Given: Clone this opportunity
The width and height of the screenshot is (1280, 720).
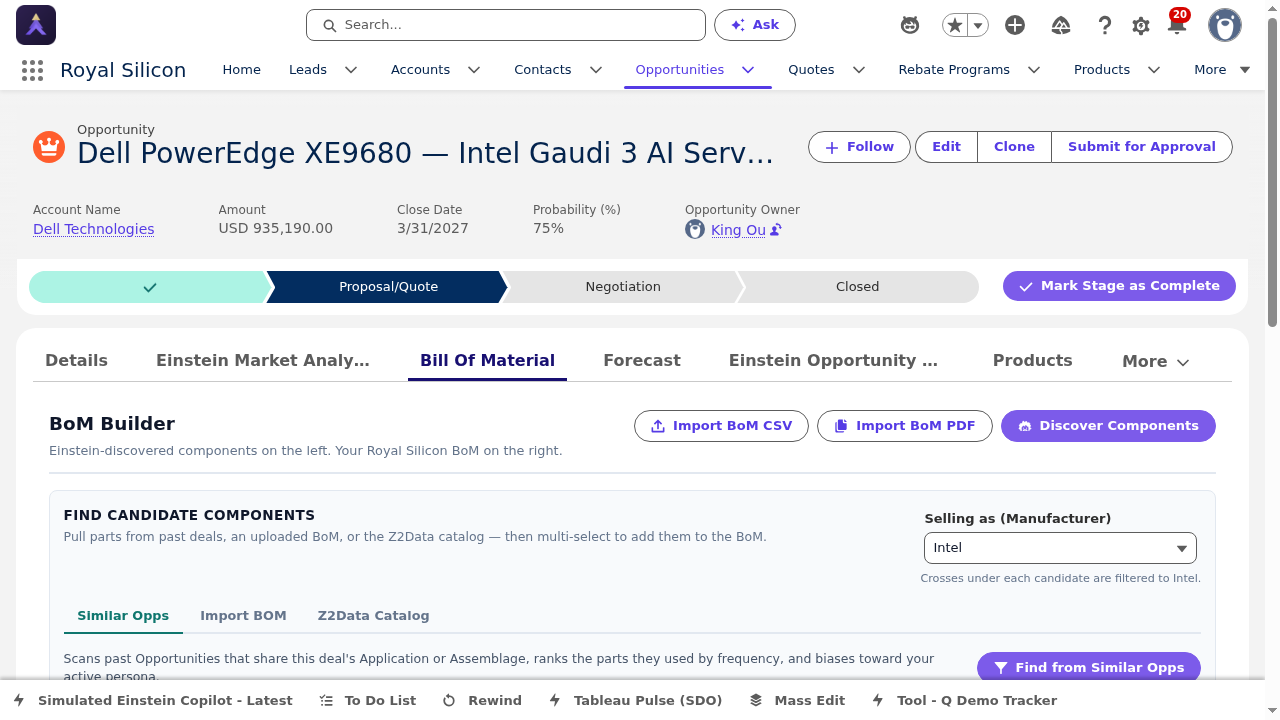Looking at the screenshot, I should [1014, 147].
